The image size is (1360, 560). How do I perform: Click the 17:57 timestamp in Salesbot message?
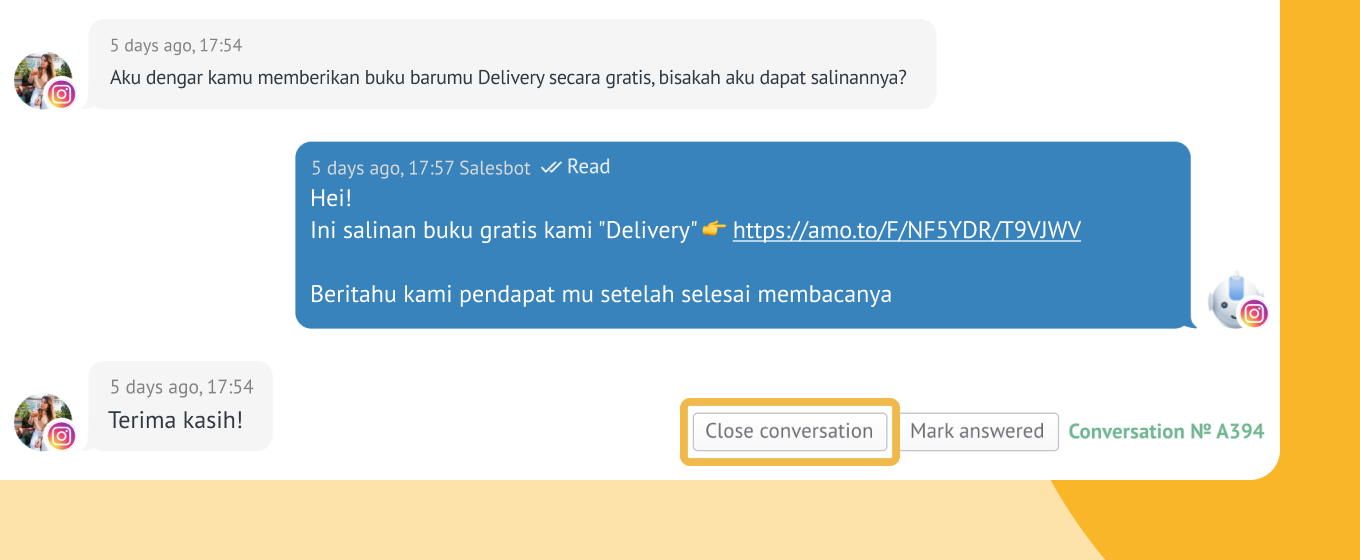(x=383, y=168)
